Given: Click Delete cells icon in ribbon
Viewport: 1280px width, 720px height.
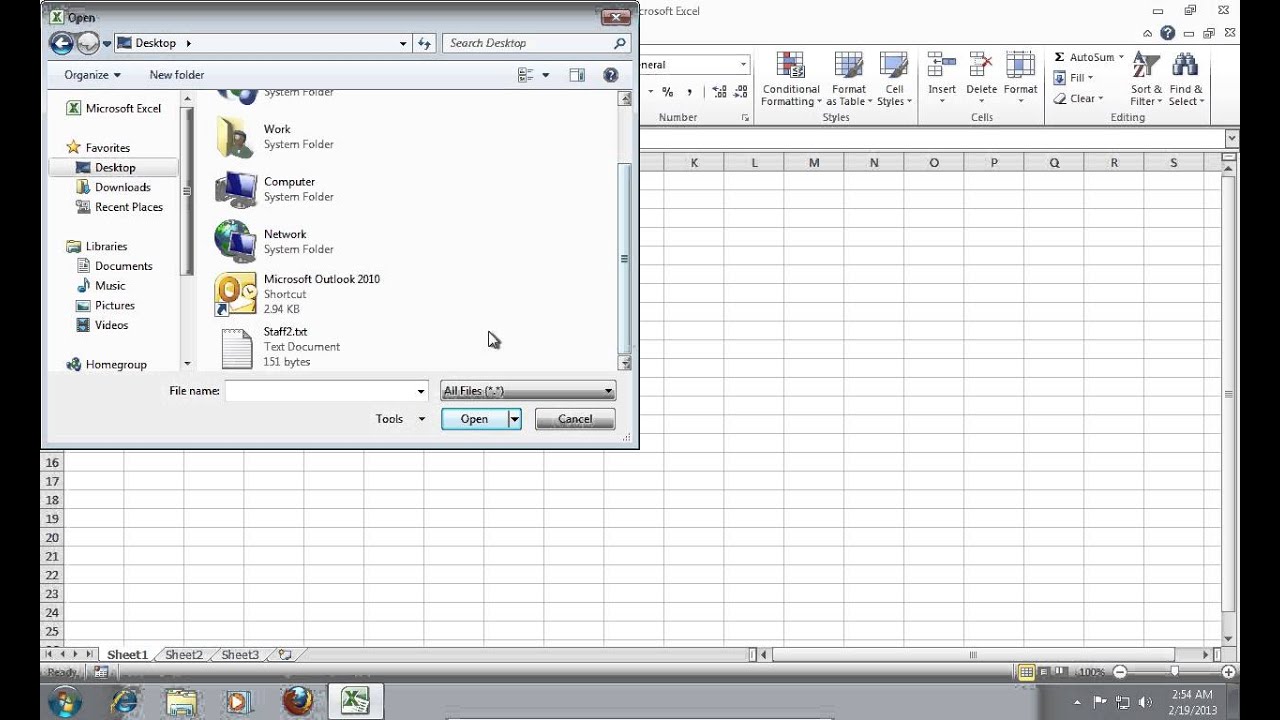Looking at the screenshot, I should 981,66.
